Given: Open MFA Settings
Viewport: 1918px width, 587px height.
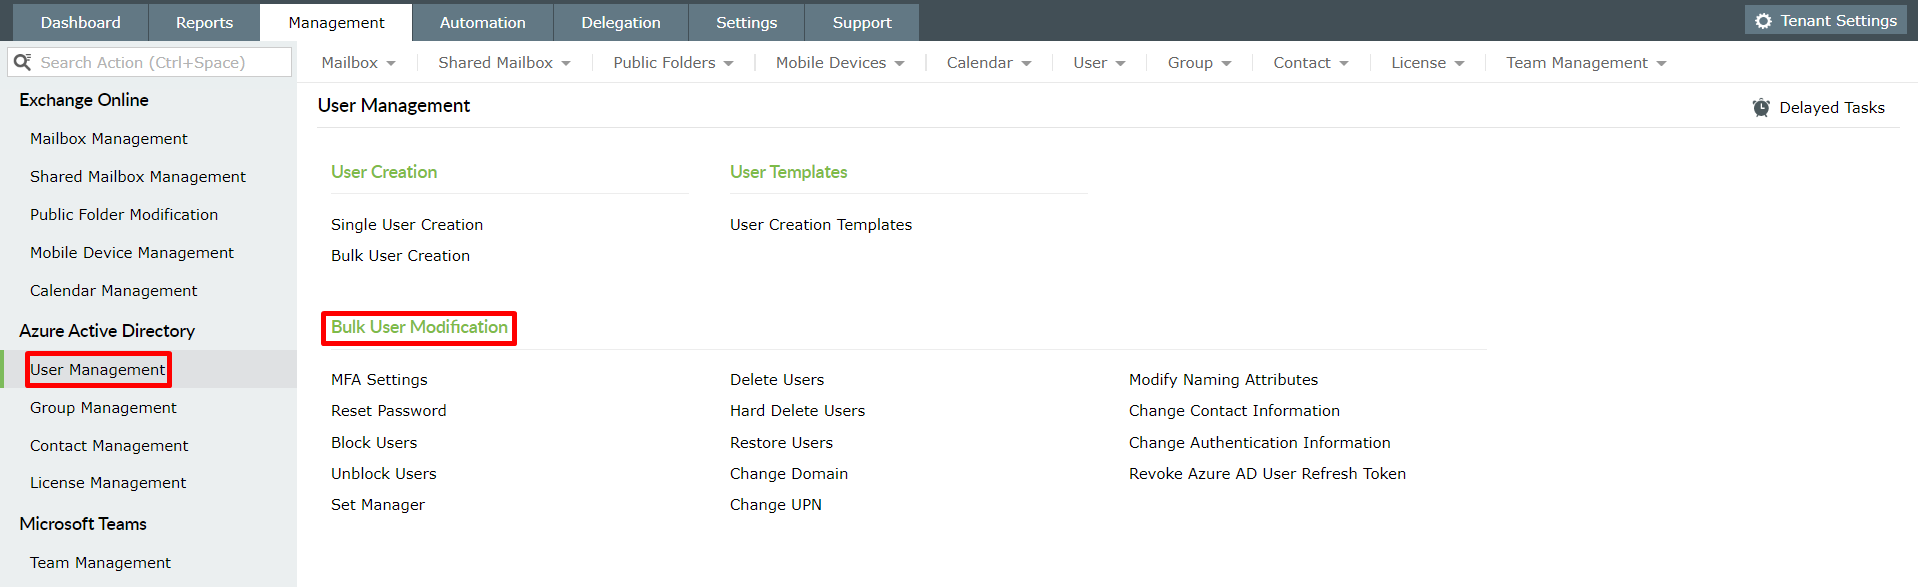Looking at the screenshot, I should pos(379,380).
